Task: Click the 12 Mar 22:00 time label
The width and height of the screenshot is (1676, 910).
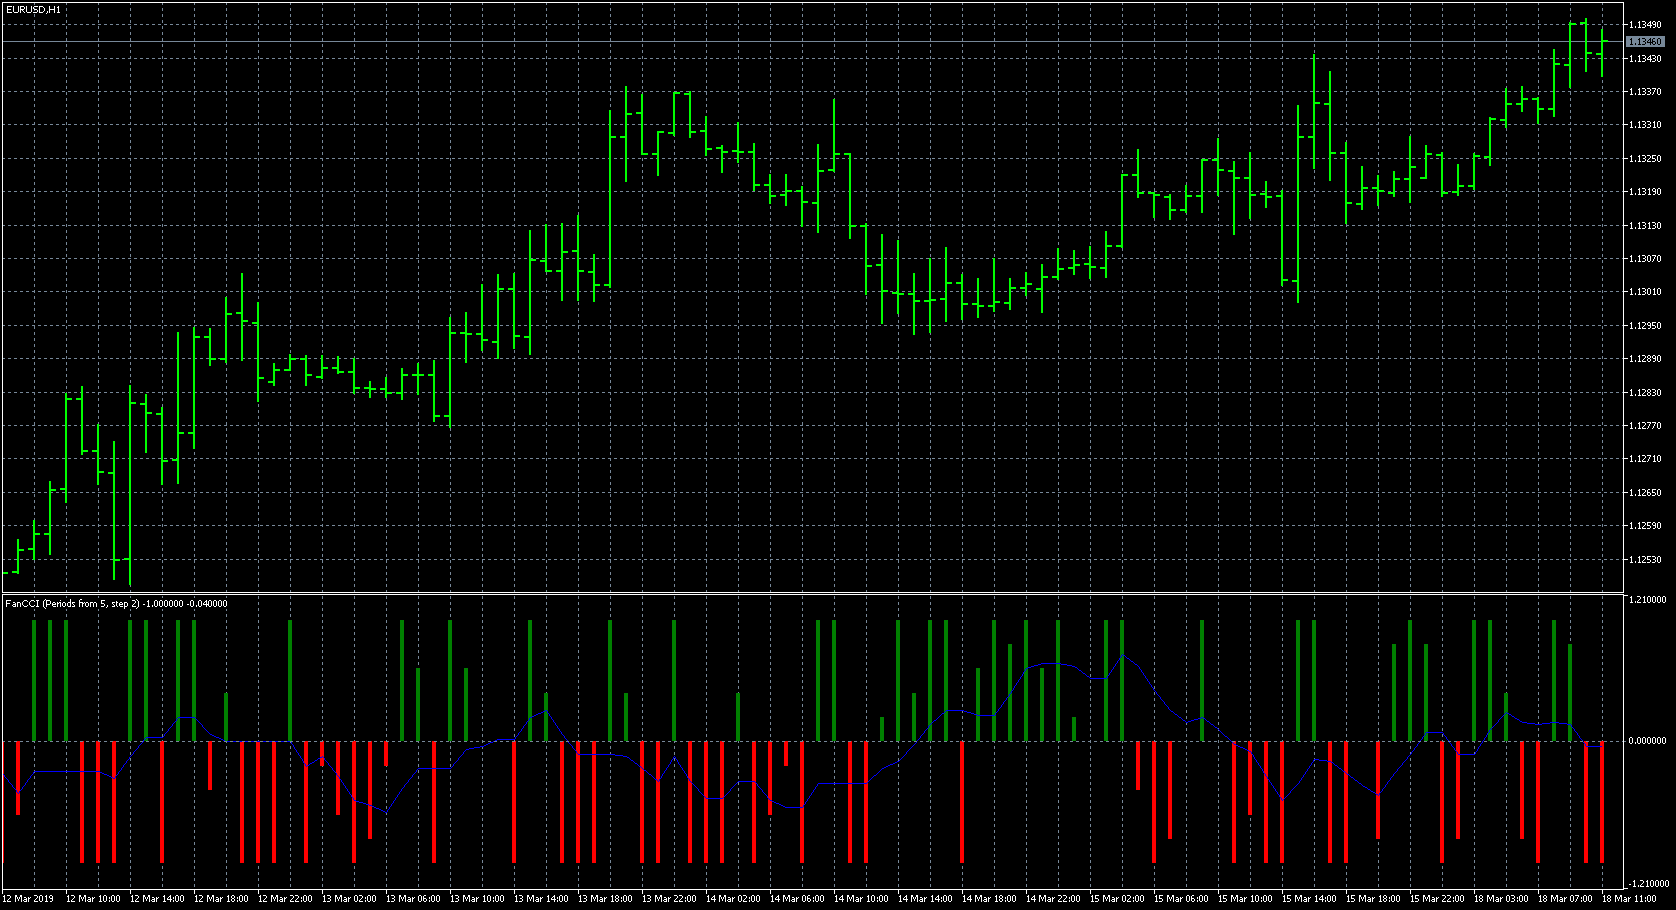Action: click(285, 899)
